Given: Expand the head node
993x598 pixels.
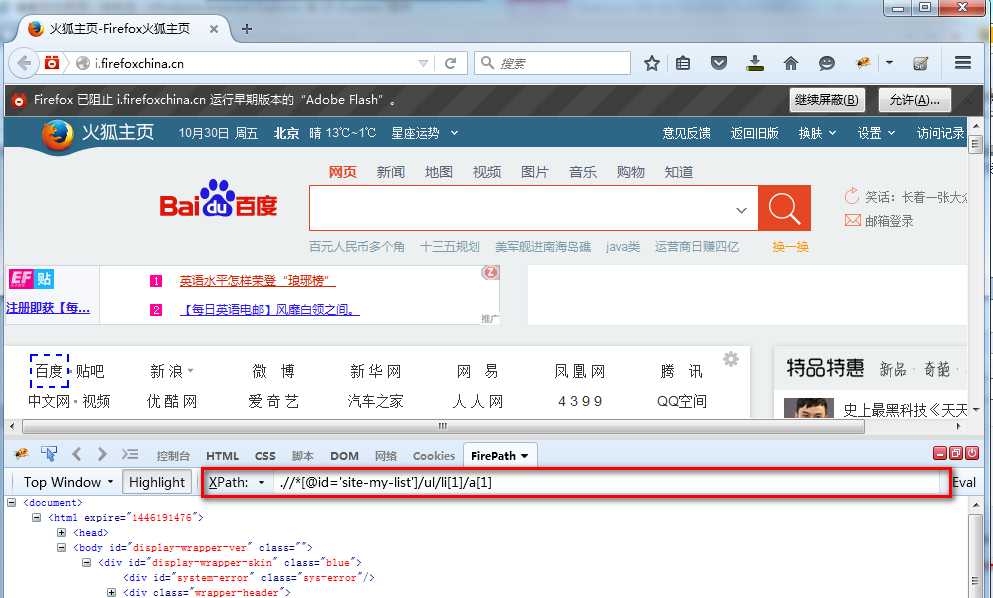Looking at the screenshot, I should (61, 533).
